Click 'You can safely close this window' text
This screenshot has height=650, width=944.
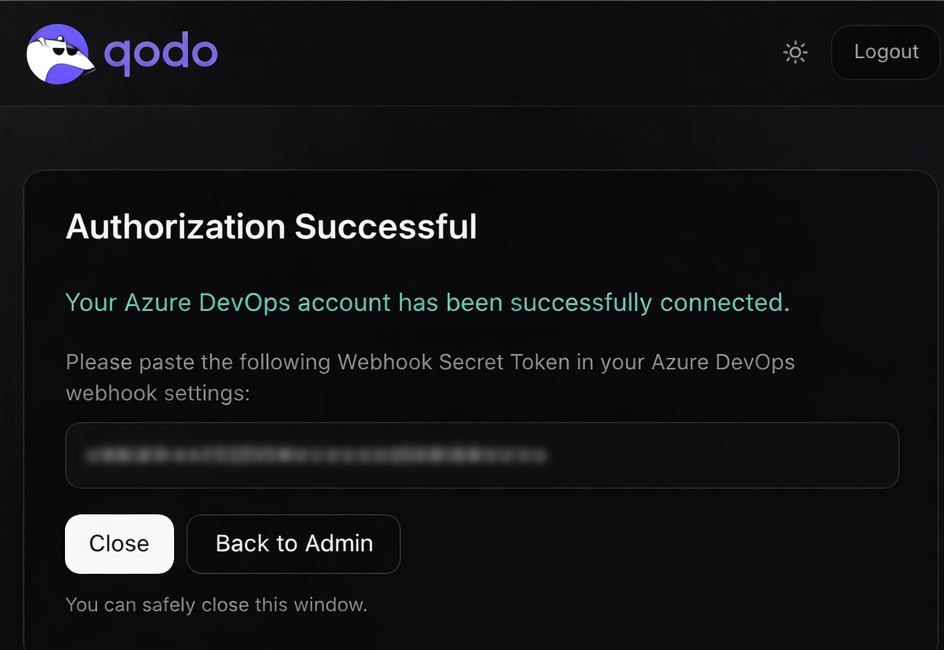[216, 604]
